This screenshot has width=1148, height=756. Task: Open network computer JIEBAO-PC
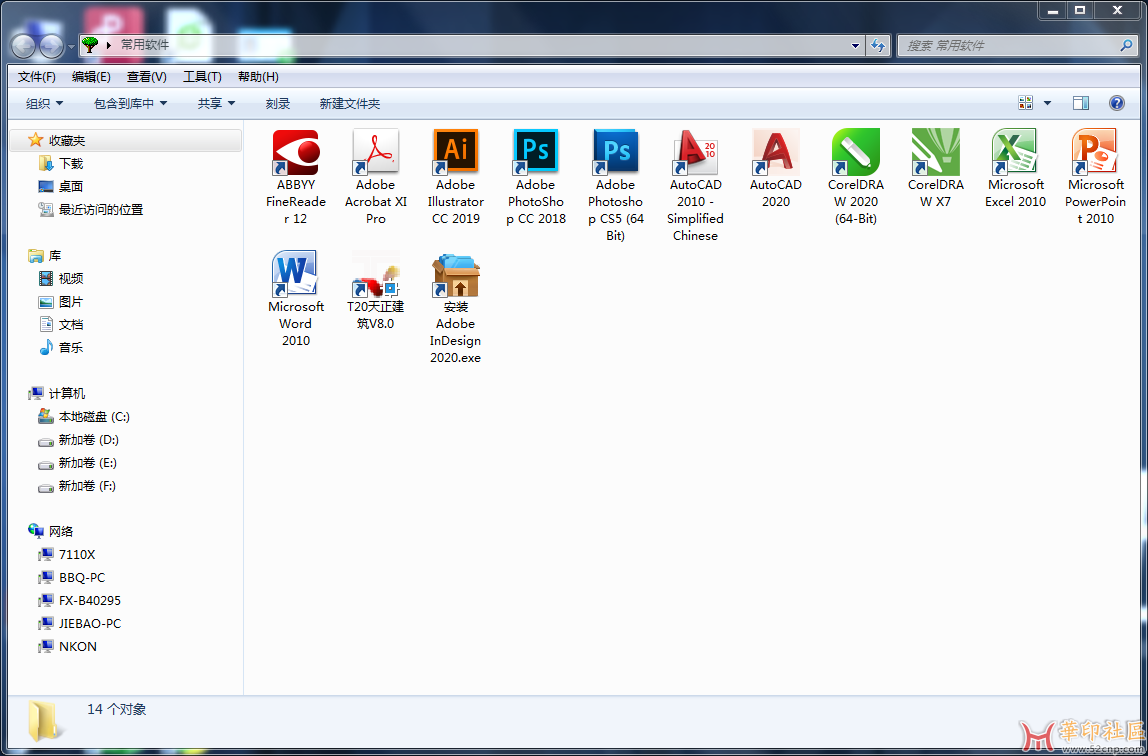pos(90,624)
